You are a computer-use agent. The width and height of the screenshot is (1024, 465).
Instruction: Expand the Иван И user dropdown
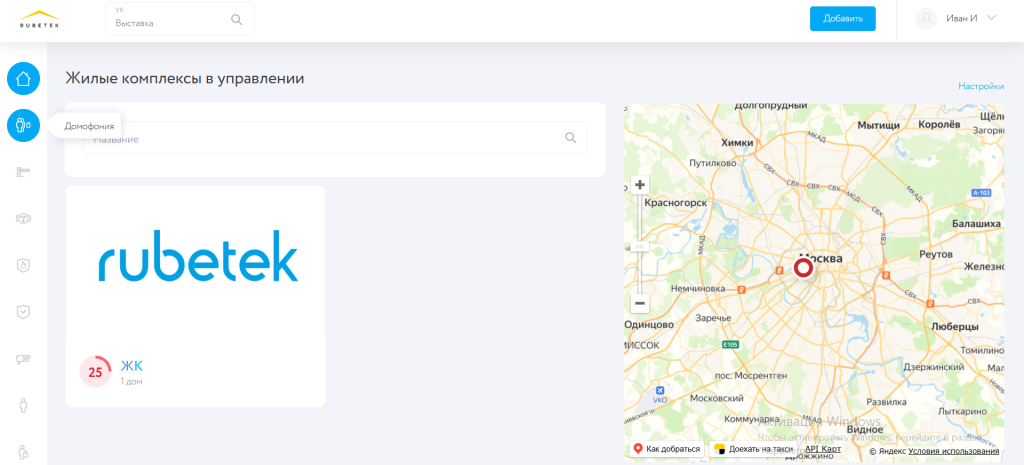point(991,19)
